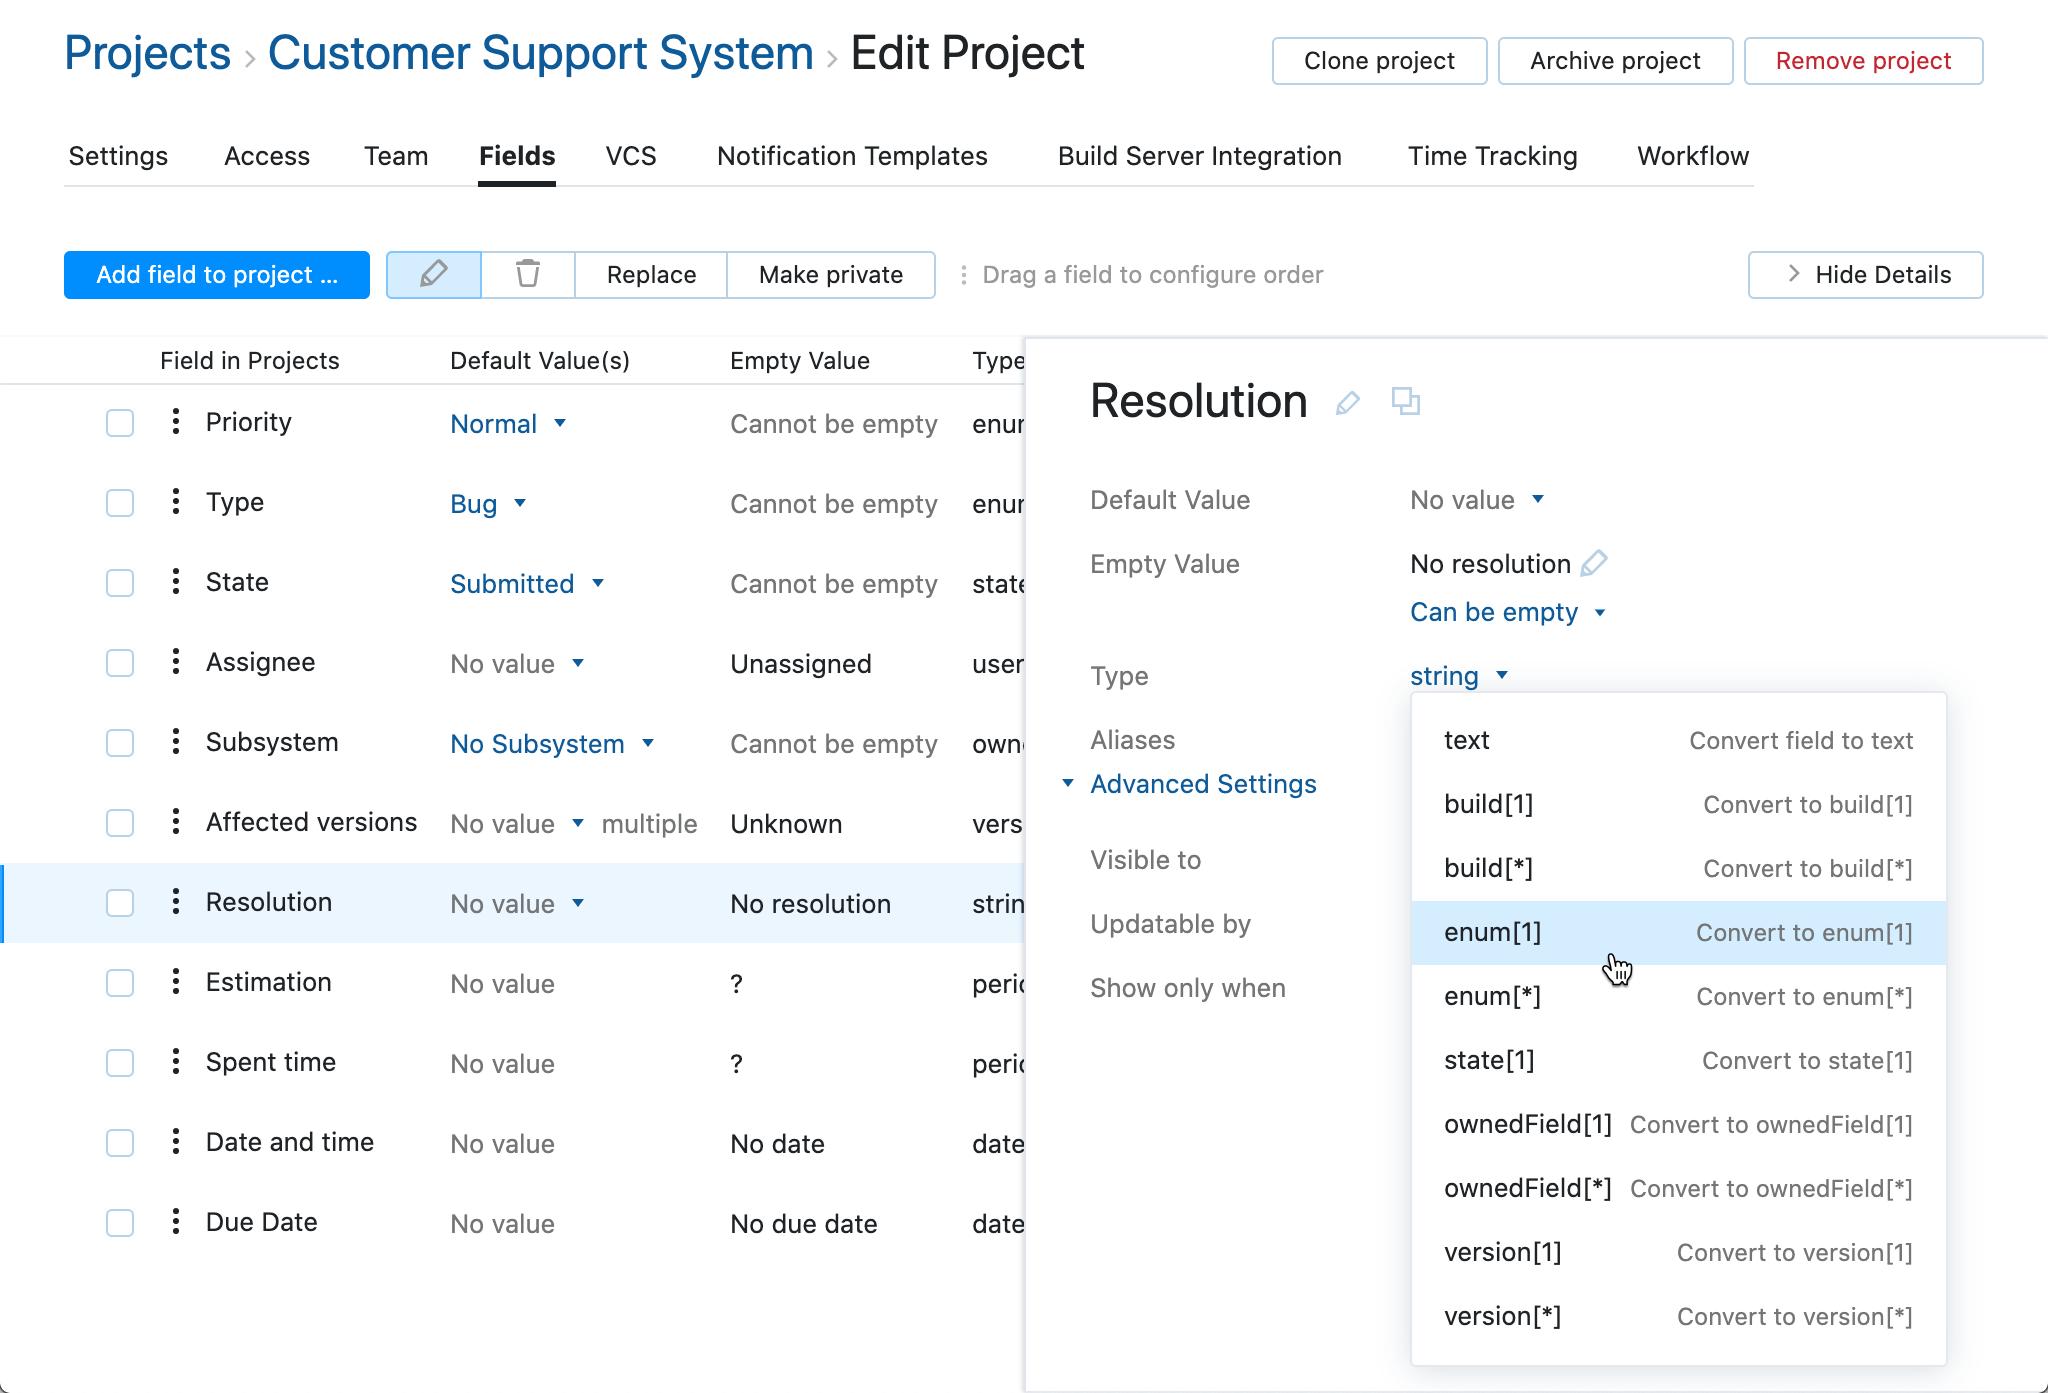Click the trash icon to delete selected fields

[x=528, y=274]
